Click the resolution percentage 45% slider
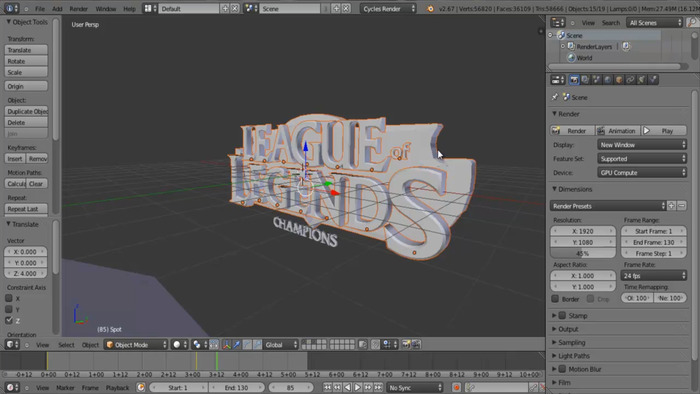Viewport: 700px width, 394px height. [583, 253]
